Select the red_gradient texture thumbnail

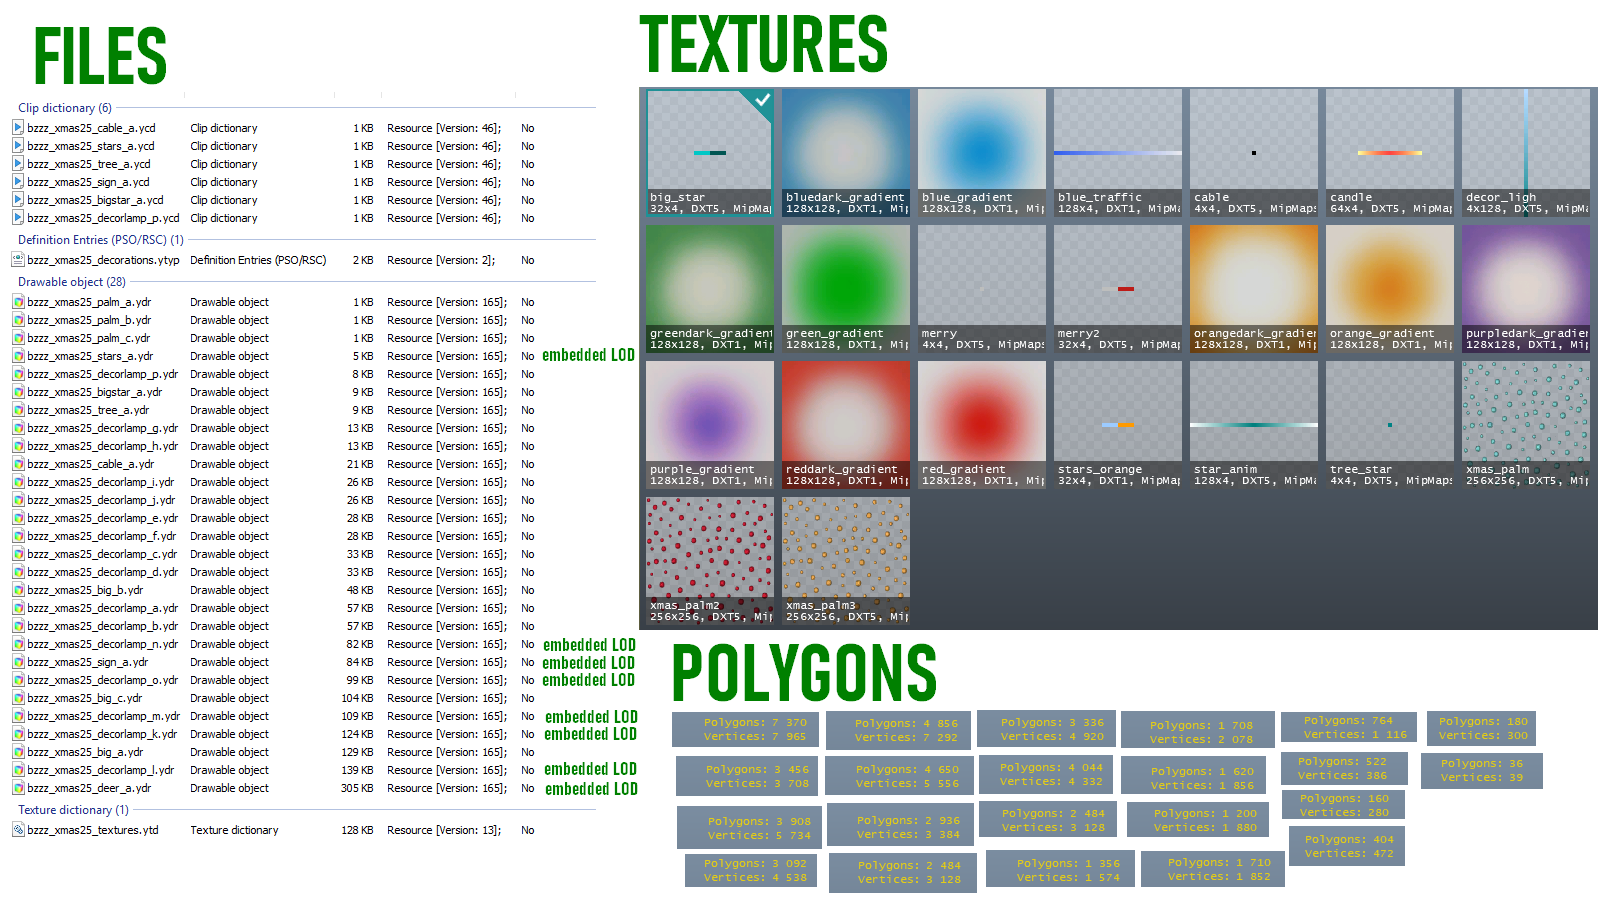pyautogui.click(x=982, y=425)
